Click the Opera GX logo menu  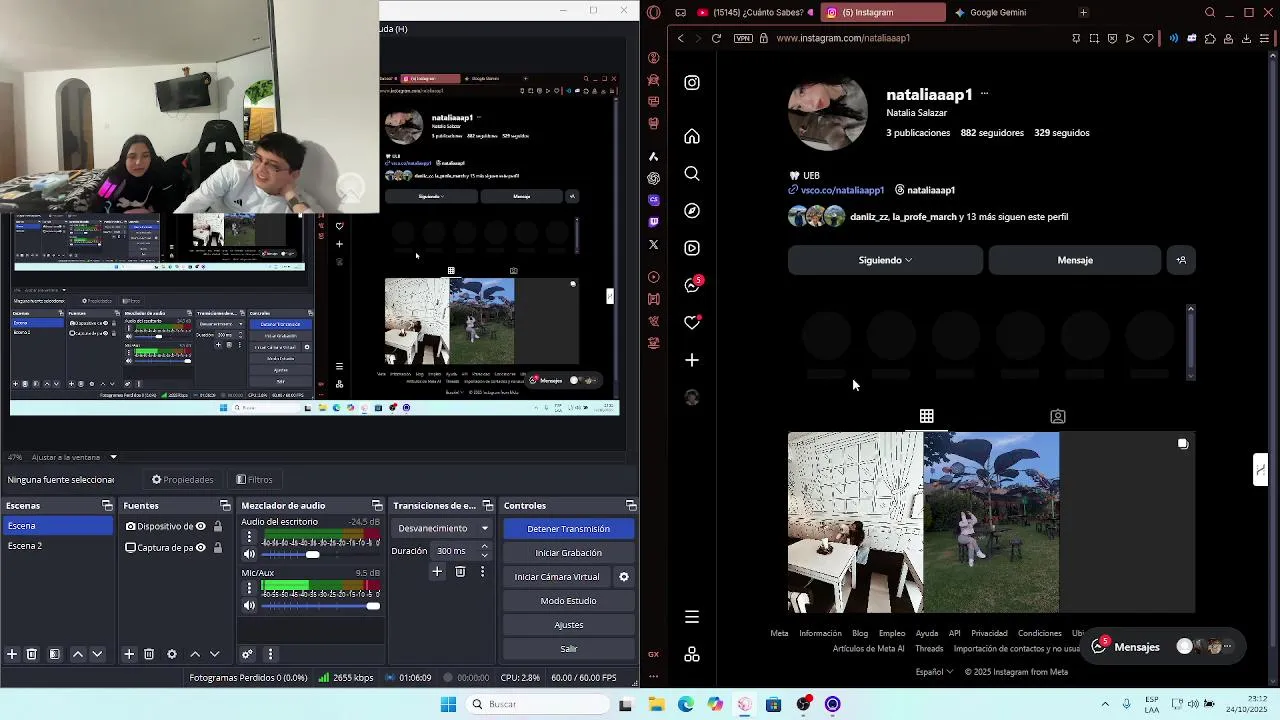[x=654, y=12]
